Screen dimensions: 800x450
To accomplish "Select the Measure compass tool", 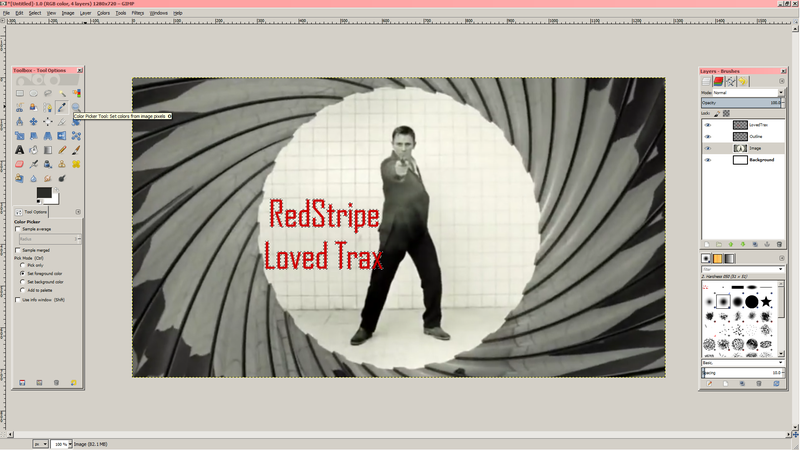I will click(x=19, y=121).
